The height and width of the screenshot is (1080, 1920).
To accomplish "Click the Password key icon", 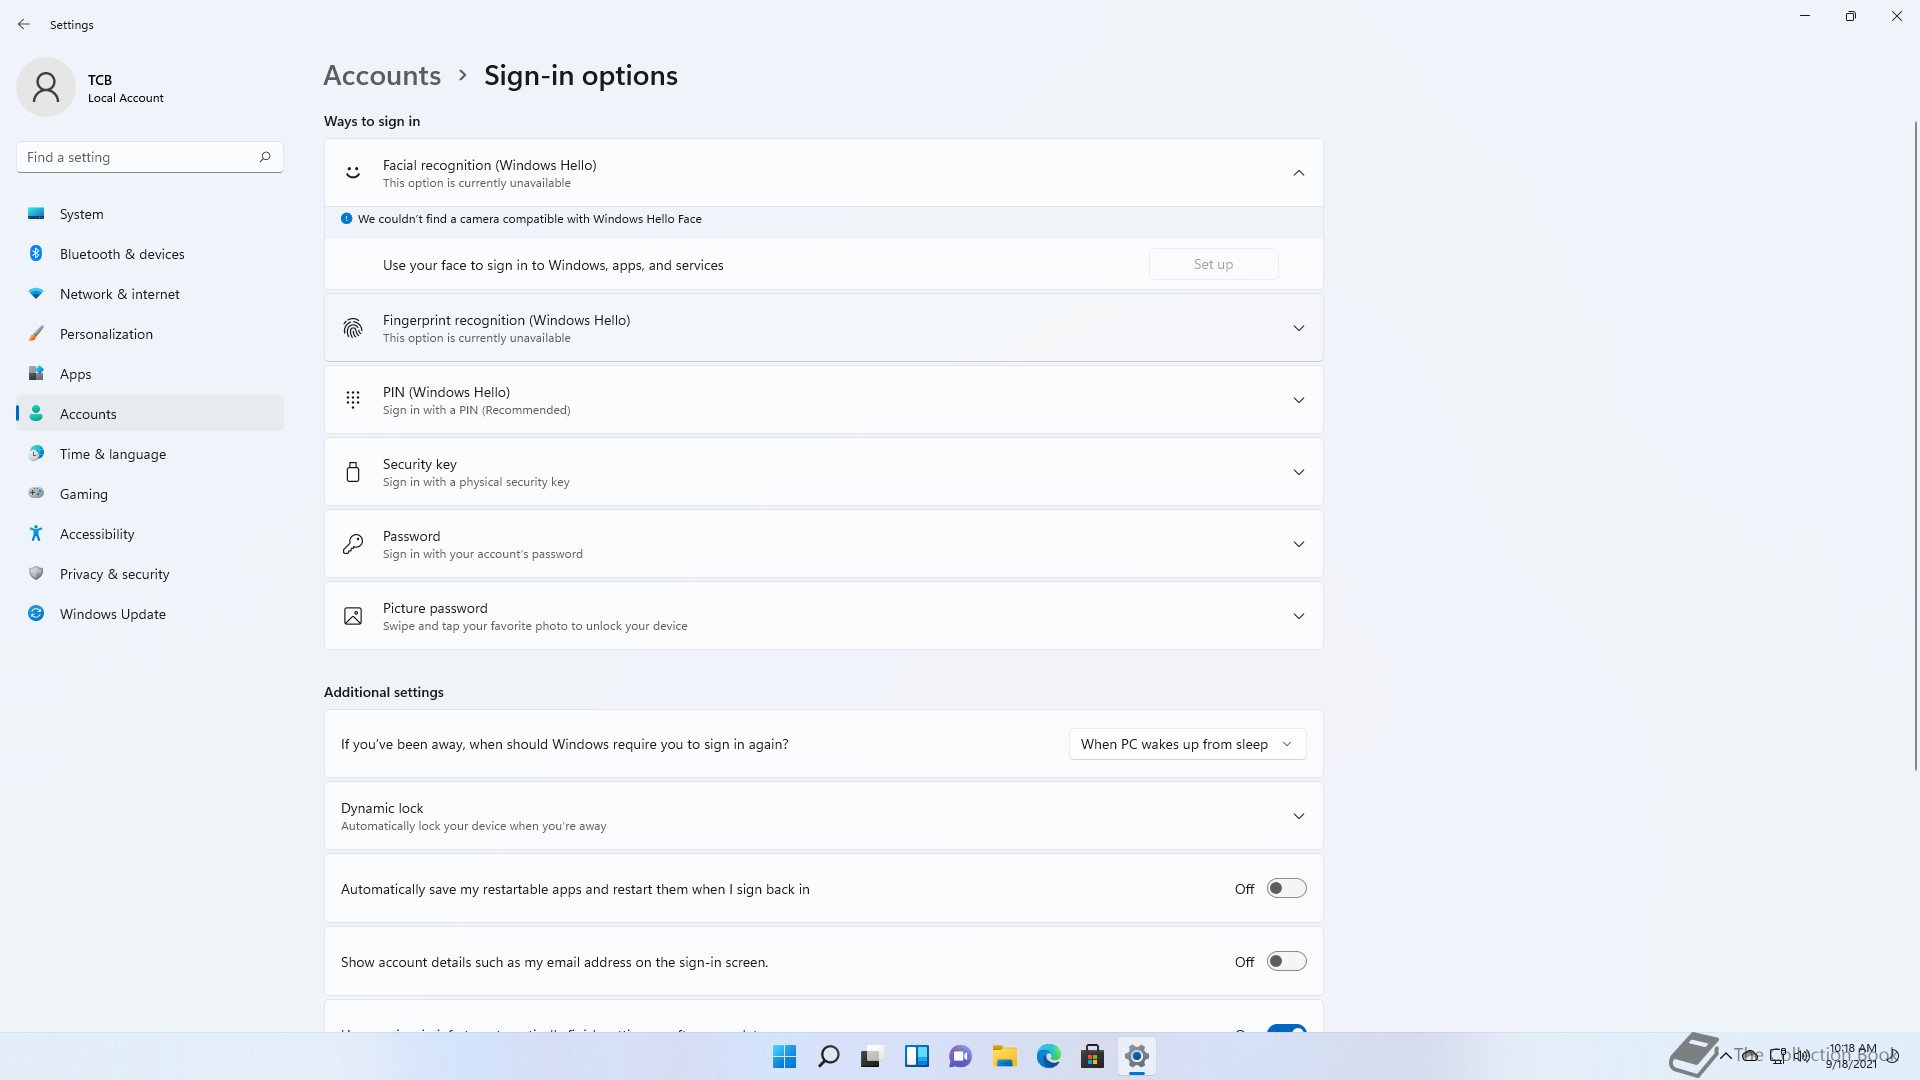I will tap(353, 544).
